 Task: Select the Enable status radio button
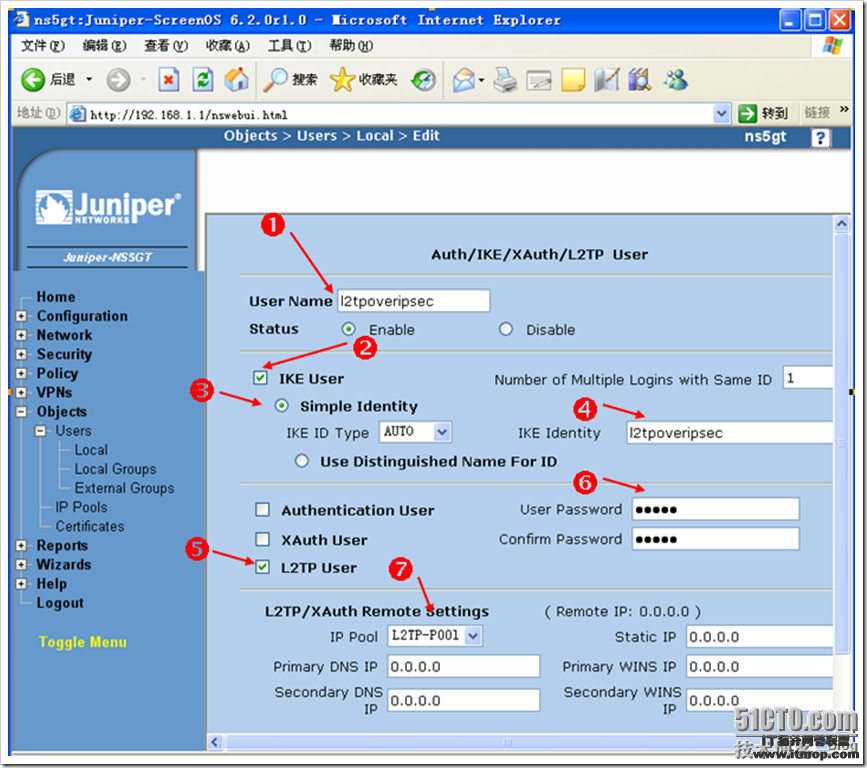pyautogui.click(x=348, y=330)
